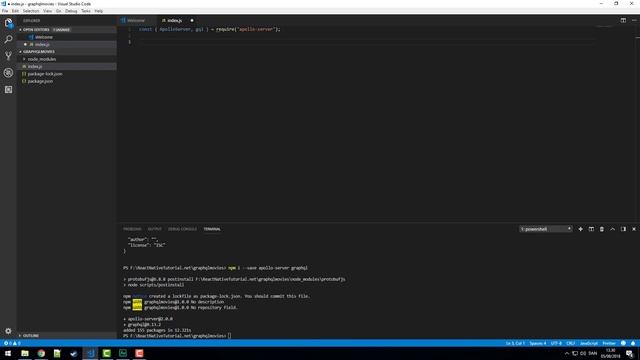Switch to Visual Studio Code taskbar icon
The image size is (640, 360).
tap(90, 353)
